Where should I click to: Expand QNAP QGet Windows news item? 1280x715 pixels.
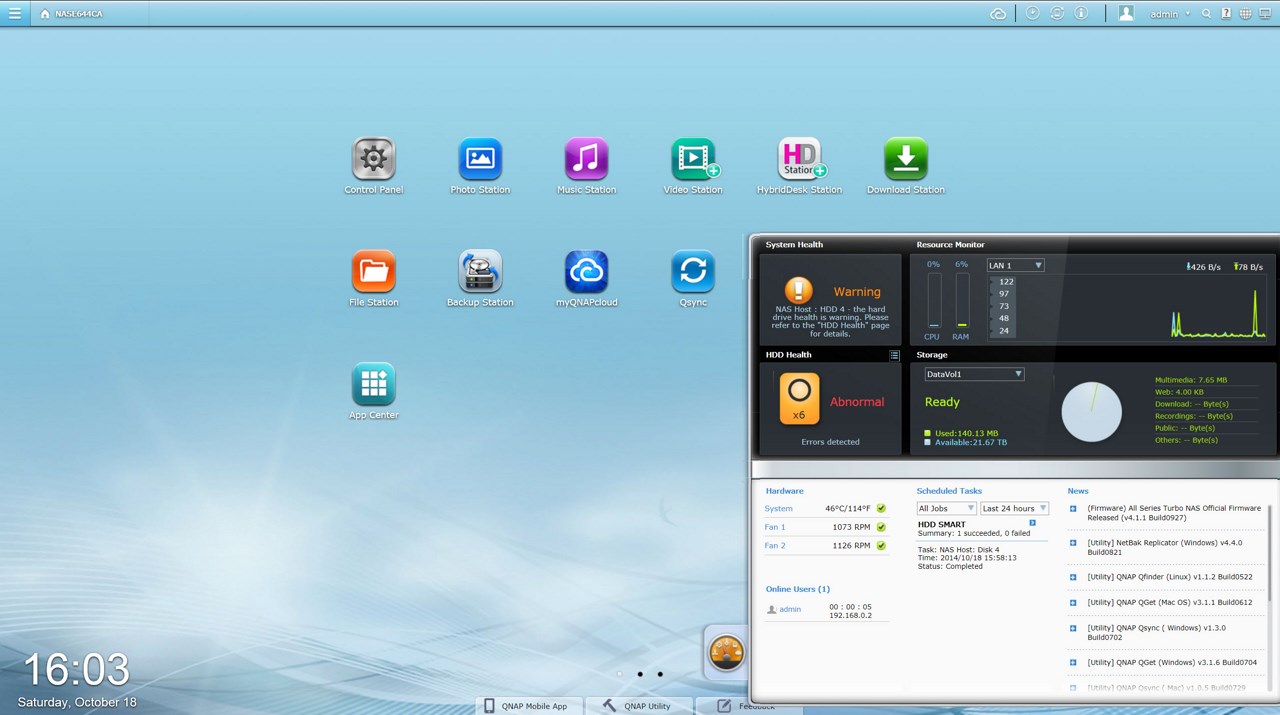(1073, 662)
